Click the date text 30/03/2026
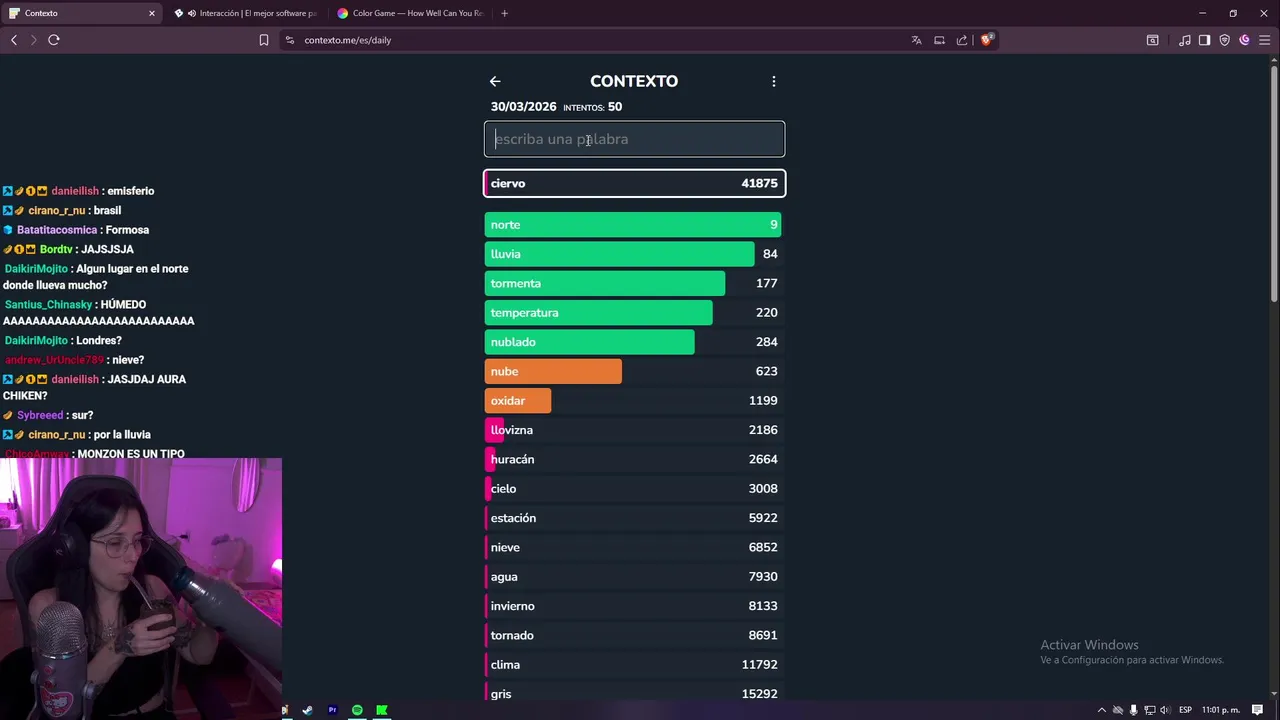The image size is (1280, 720). click(x=523, y=107)
